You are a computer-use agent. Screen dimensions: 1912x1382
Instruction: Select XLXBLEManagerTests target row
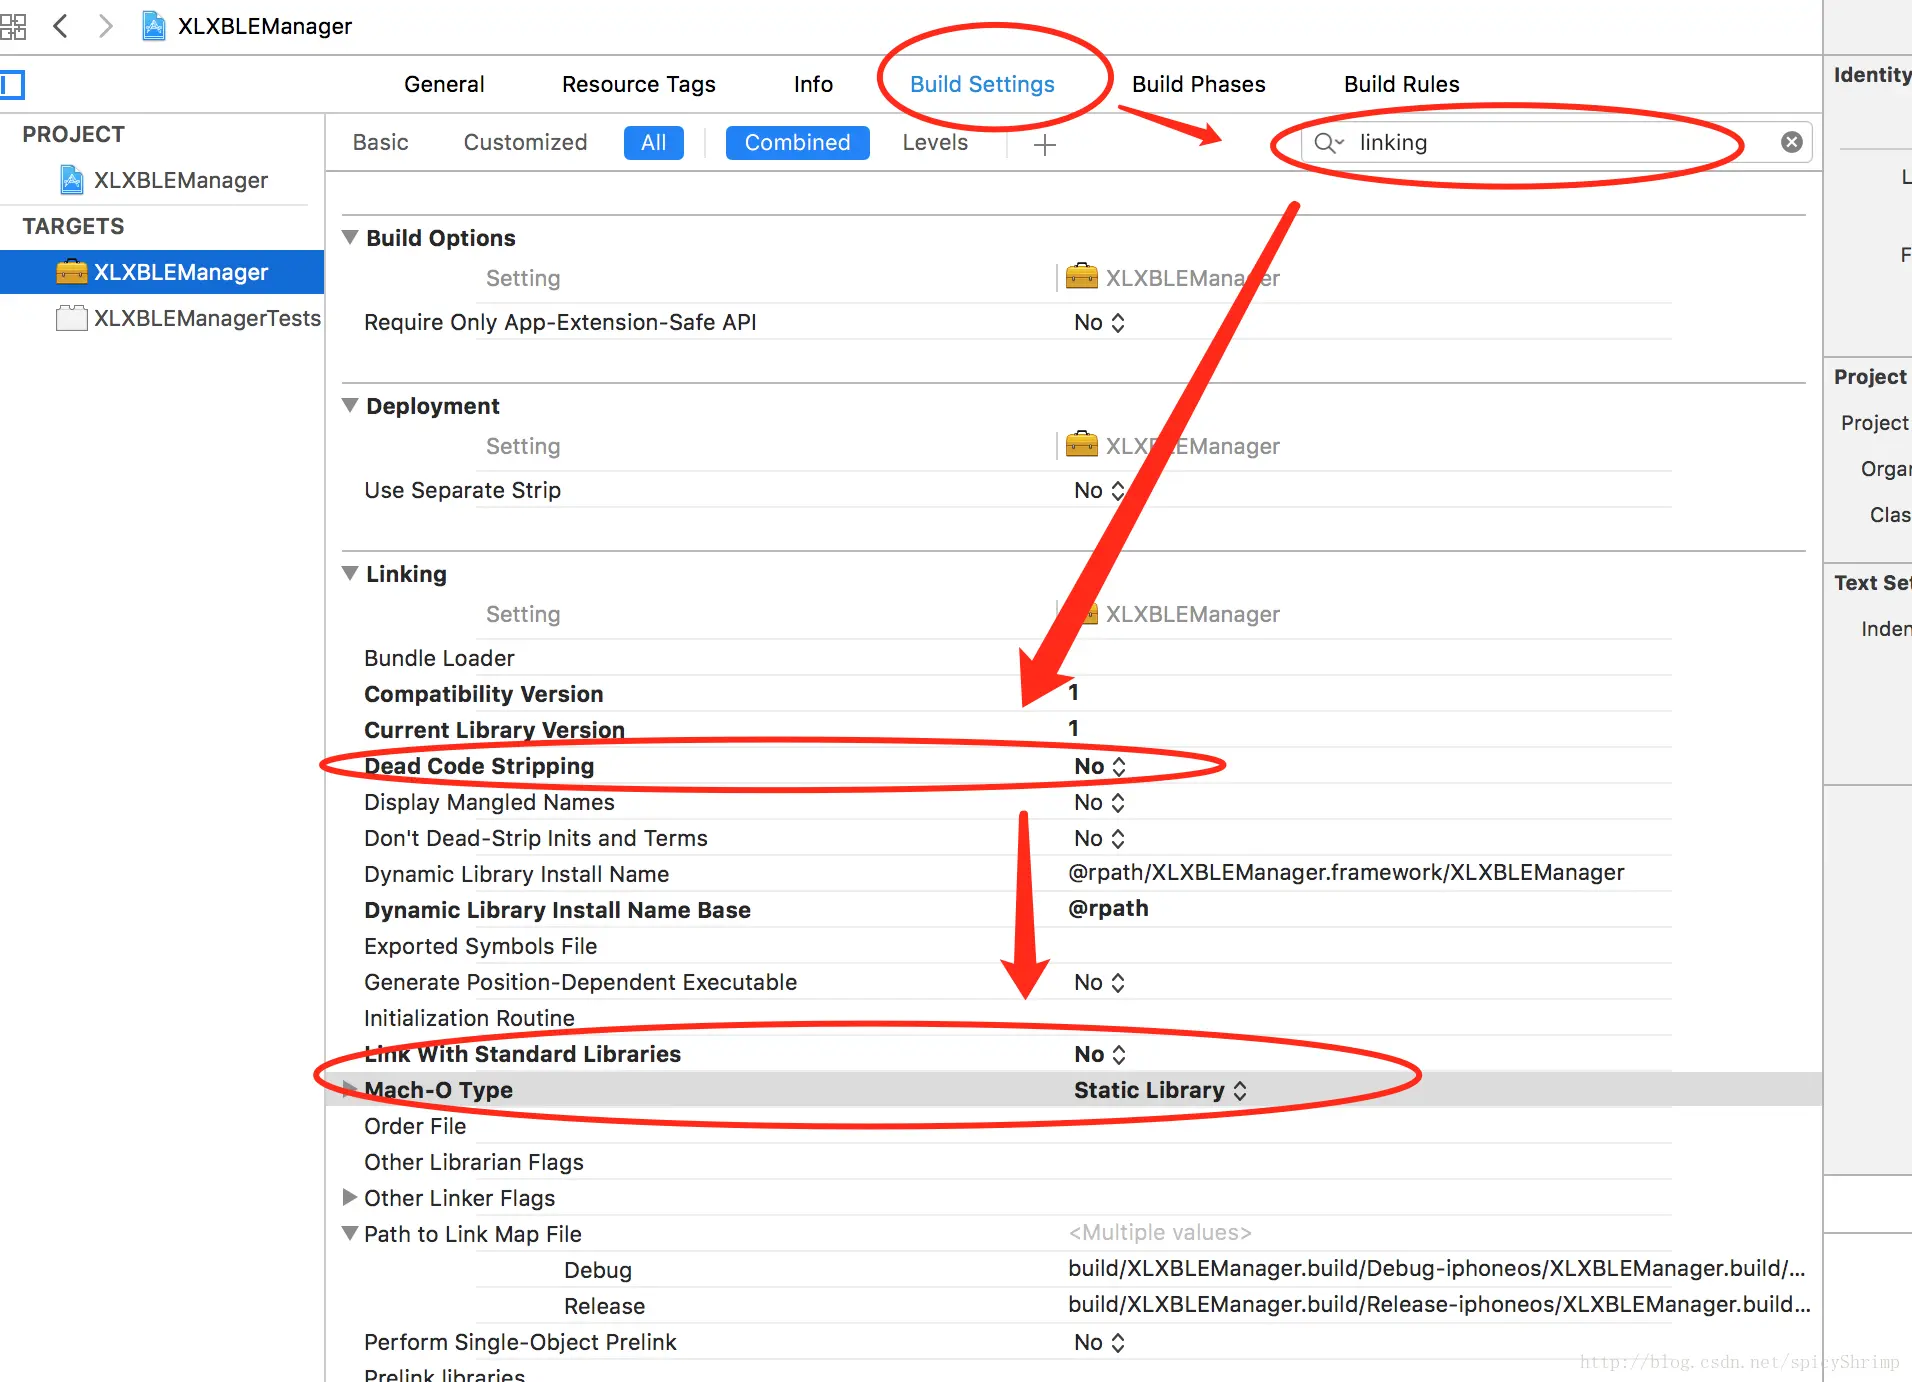click(162, 318)
